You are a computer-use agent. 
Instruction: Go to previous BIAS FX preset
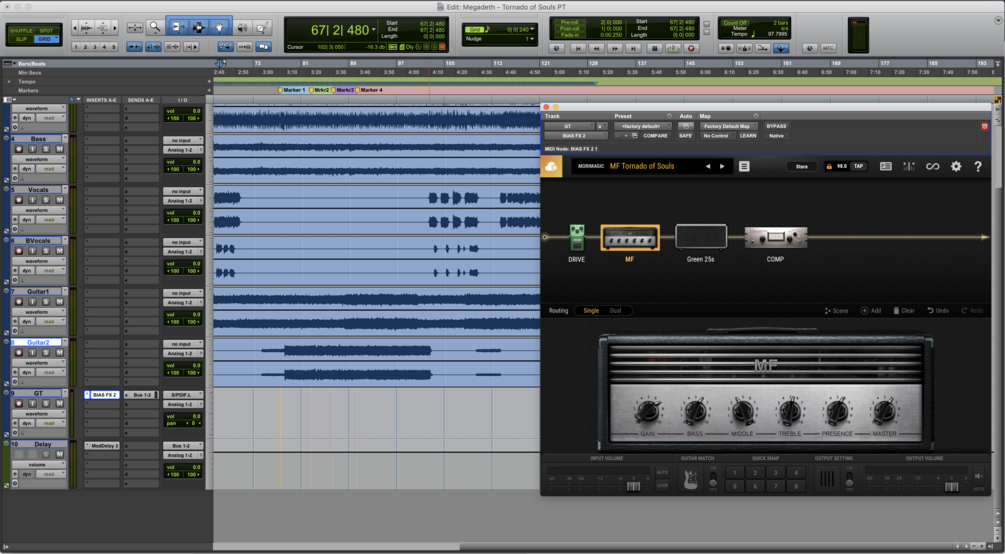(708, 166)
